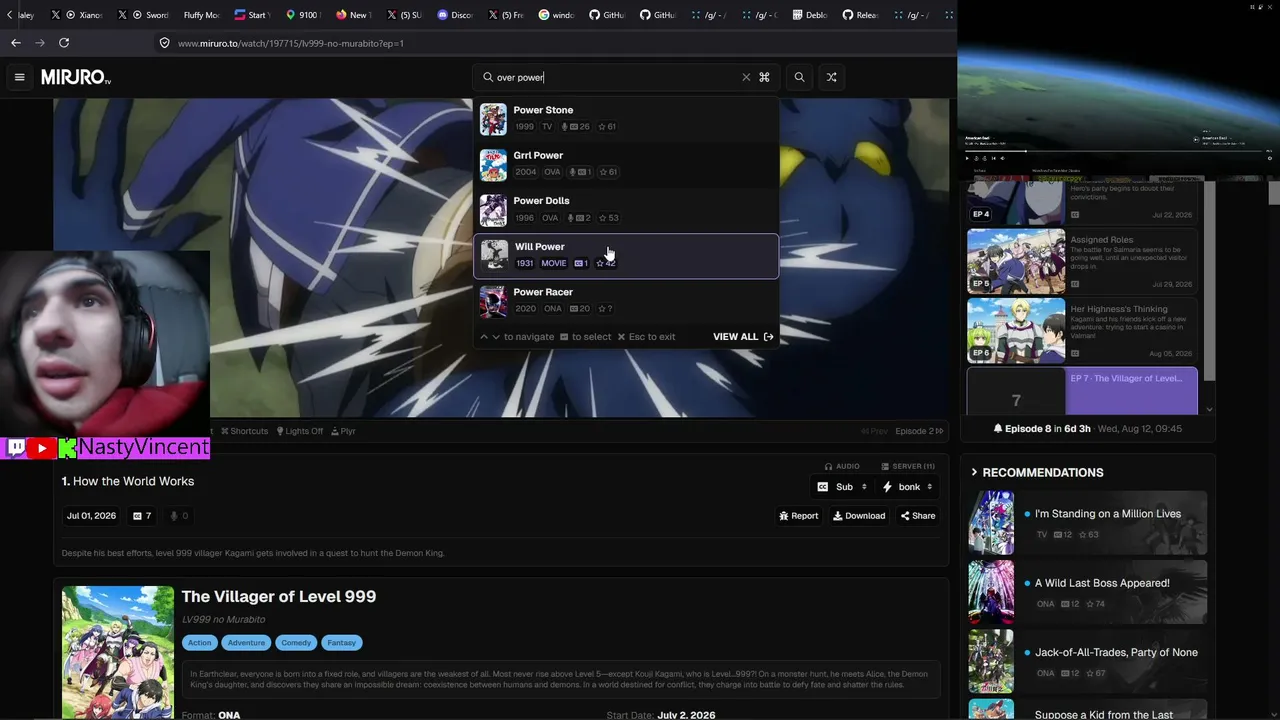Click the Jul 01, 2026 air date badge
The width and height of the screenshot is (1280, 720).
tap(91, 516)
